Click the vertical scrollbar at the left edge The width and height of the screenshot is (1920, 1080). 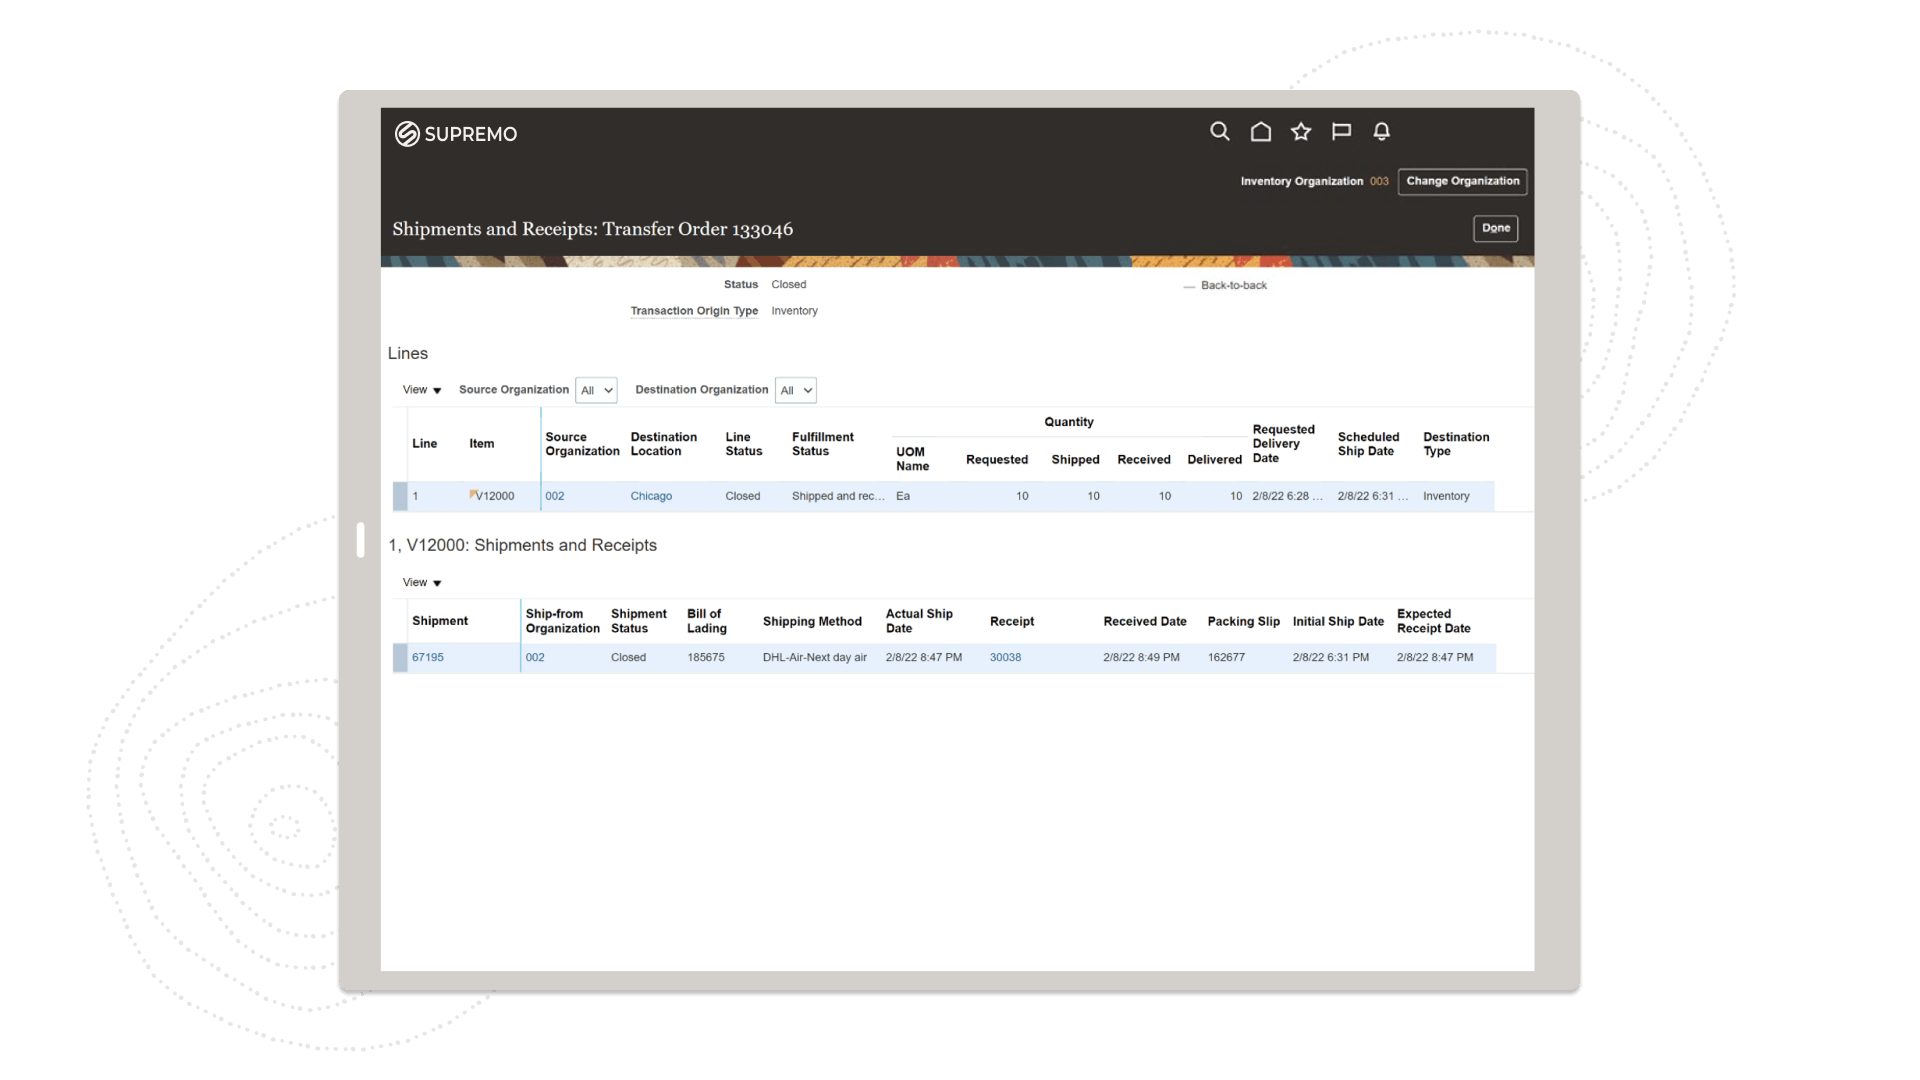click(x=362, y=539)
